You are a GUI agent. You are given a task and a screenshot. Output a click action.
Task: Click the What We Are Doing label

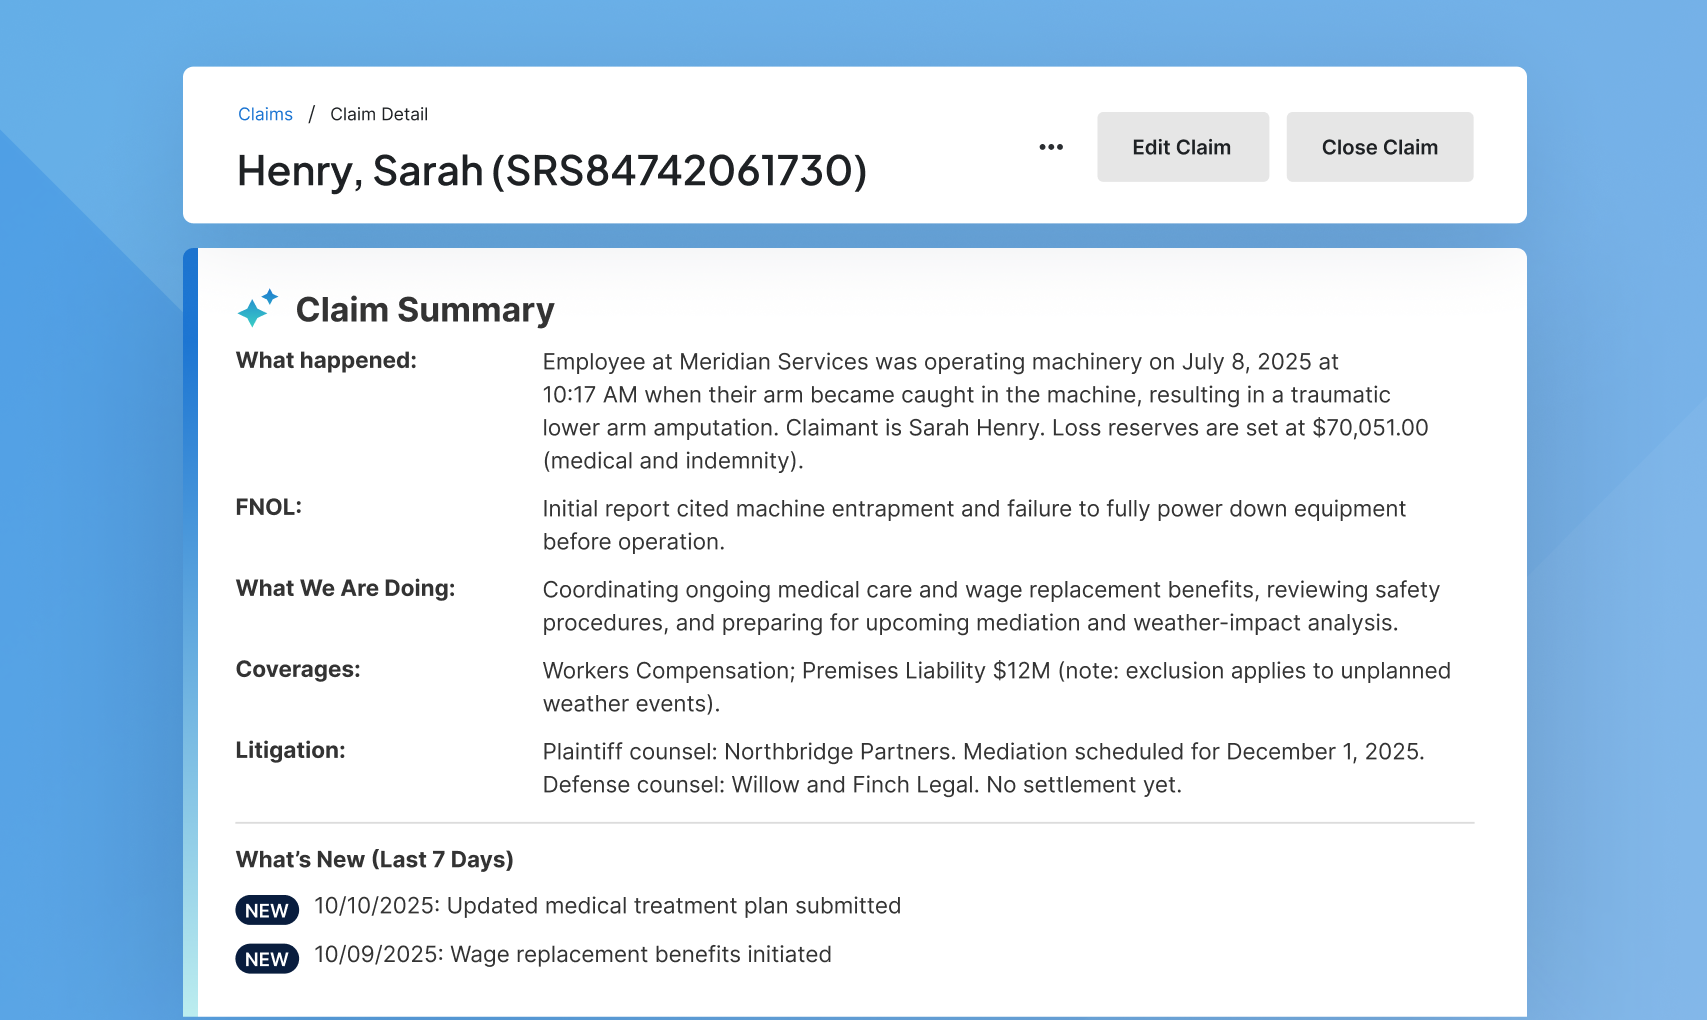tap(345, 588)
